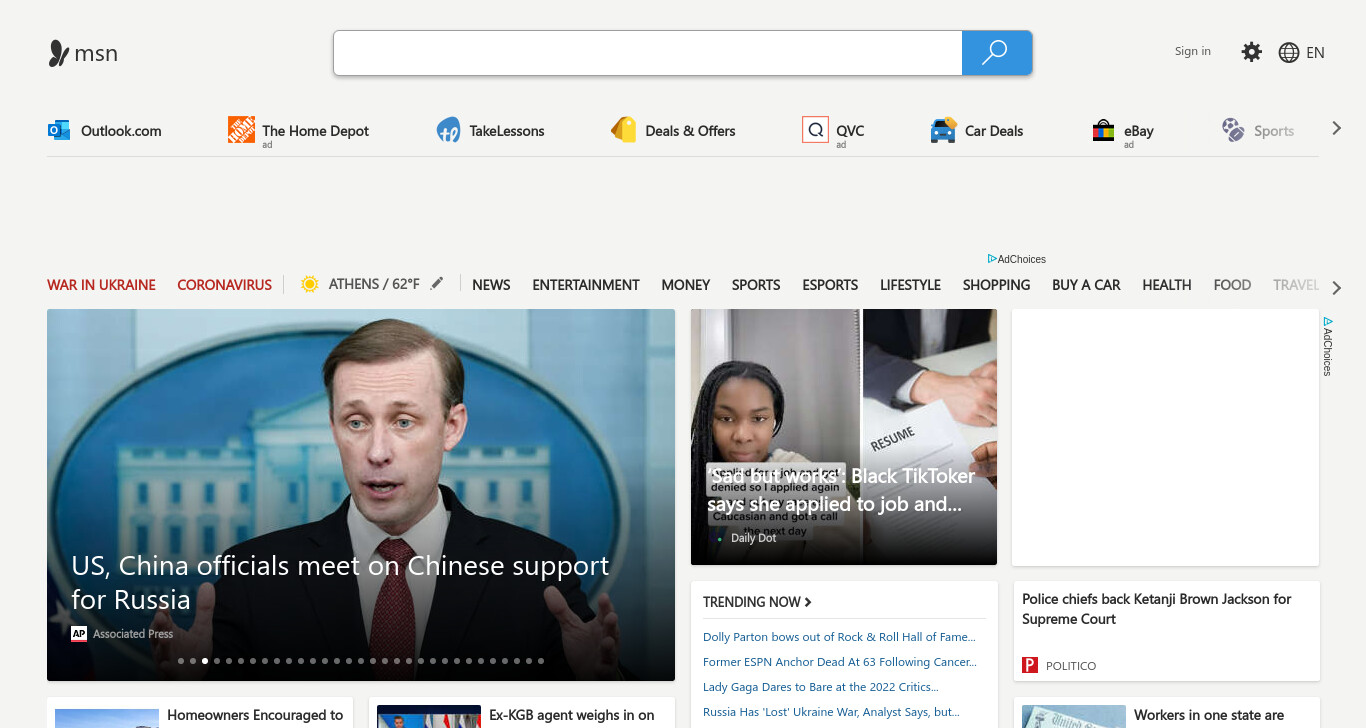Open Homeowners Encouraged to article

point(255,715)
